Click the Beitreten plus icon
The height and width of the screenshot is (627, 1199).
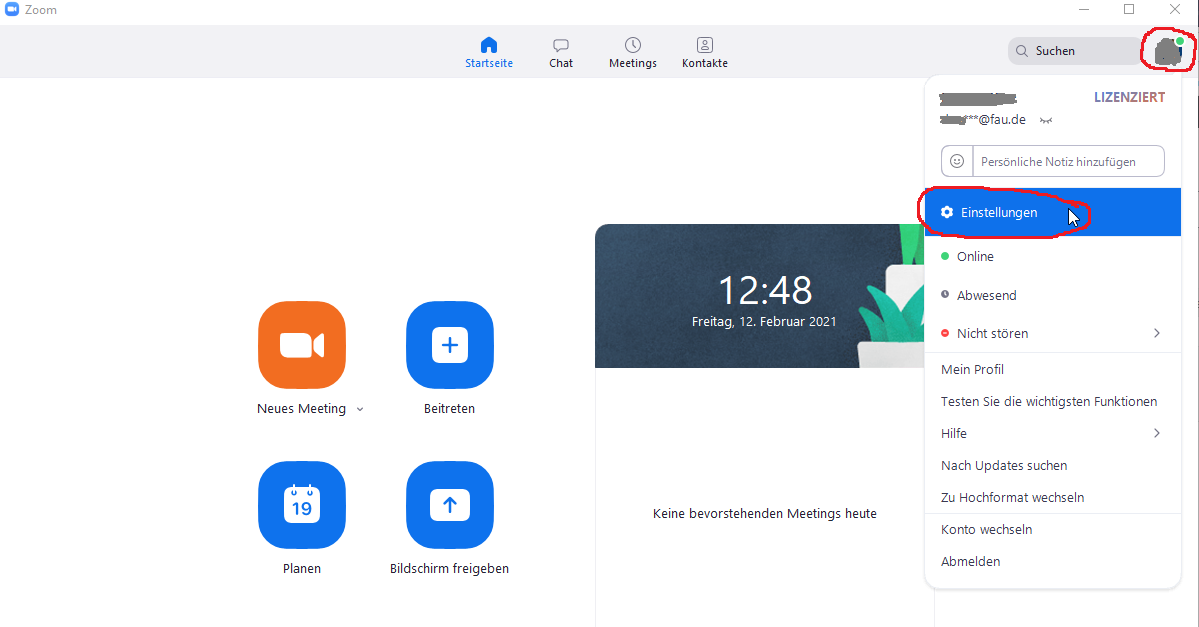coord(449,345)
